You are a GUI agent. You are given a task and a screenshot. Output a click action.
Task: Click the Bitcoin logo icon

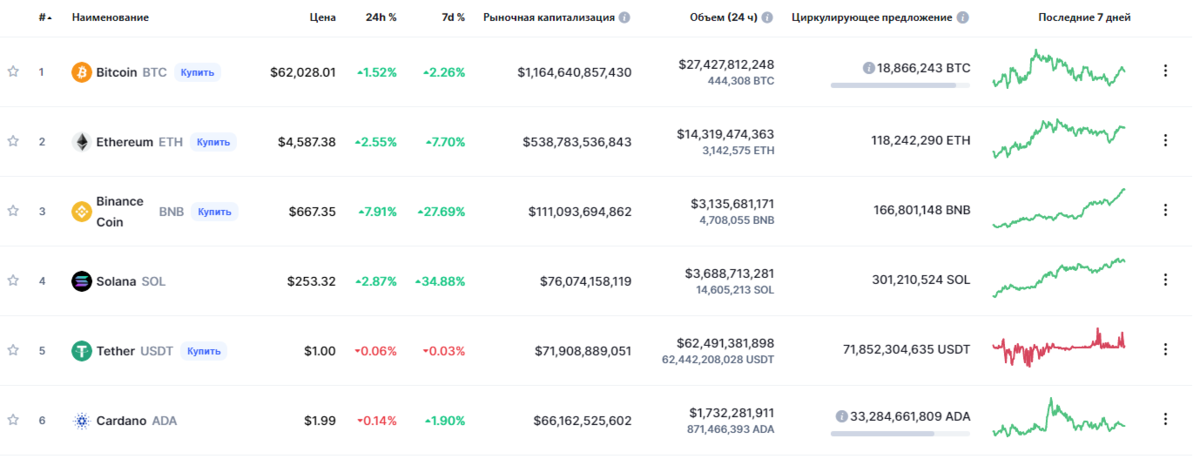[x=81, y=72]
